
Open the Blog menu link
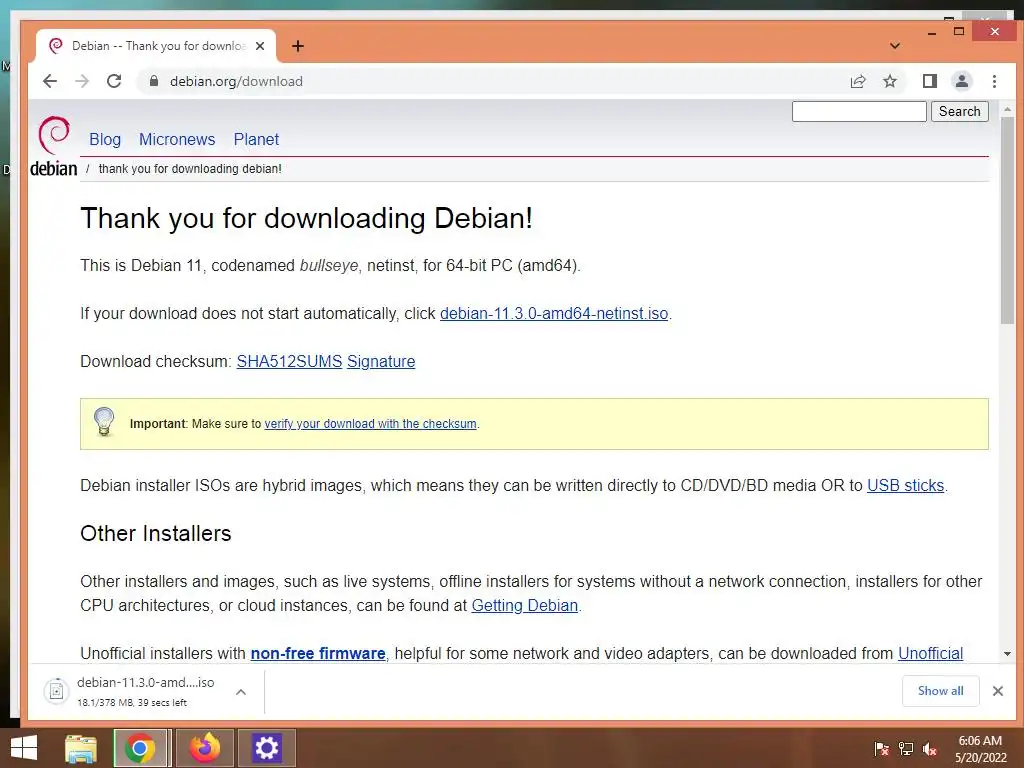tap(105, 139)
